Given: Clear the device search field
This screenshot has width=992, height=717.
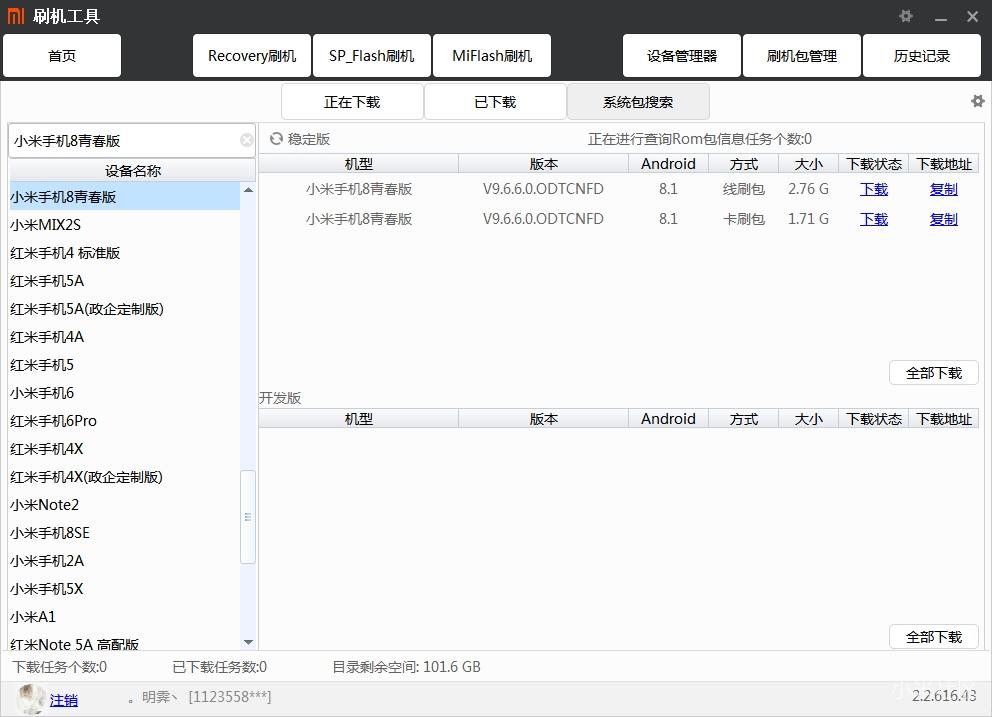Looking at the screenshot, I should (247, 140).
